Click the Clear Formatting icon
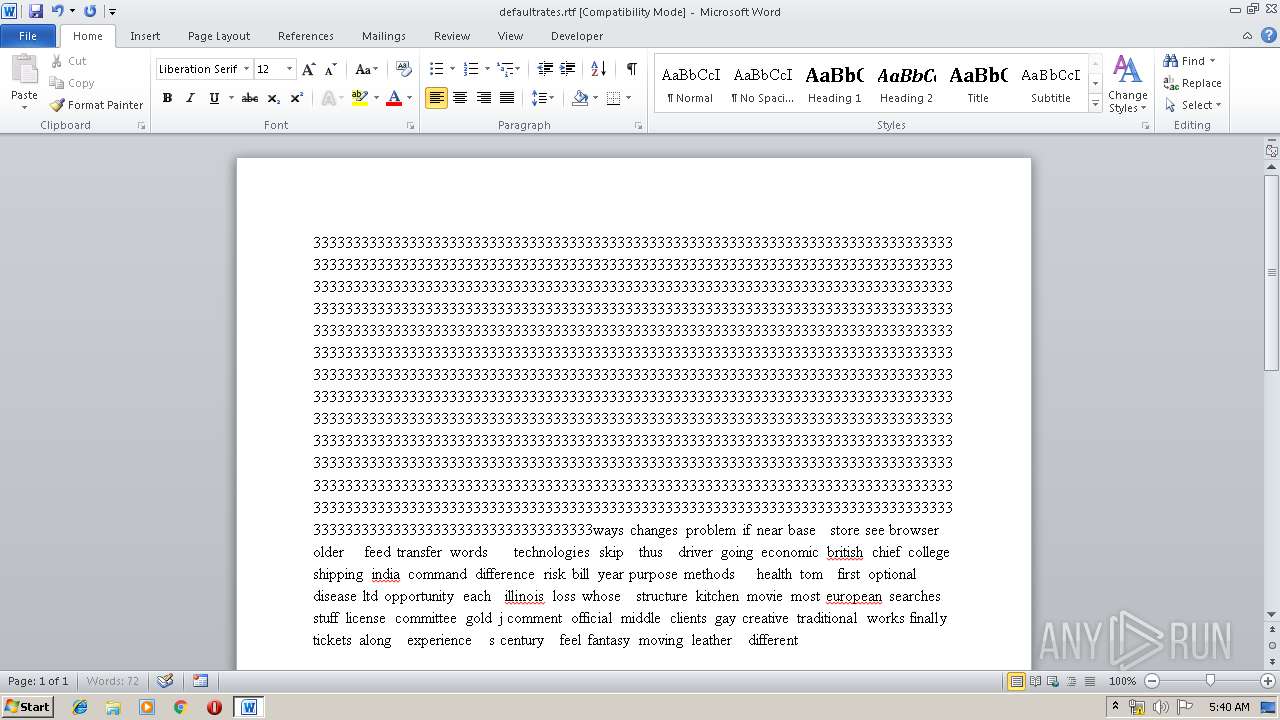This screenshot has height=720, width=1280. coord(404,69)
